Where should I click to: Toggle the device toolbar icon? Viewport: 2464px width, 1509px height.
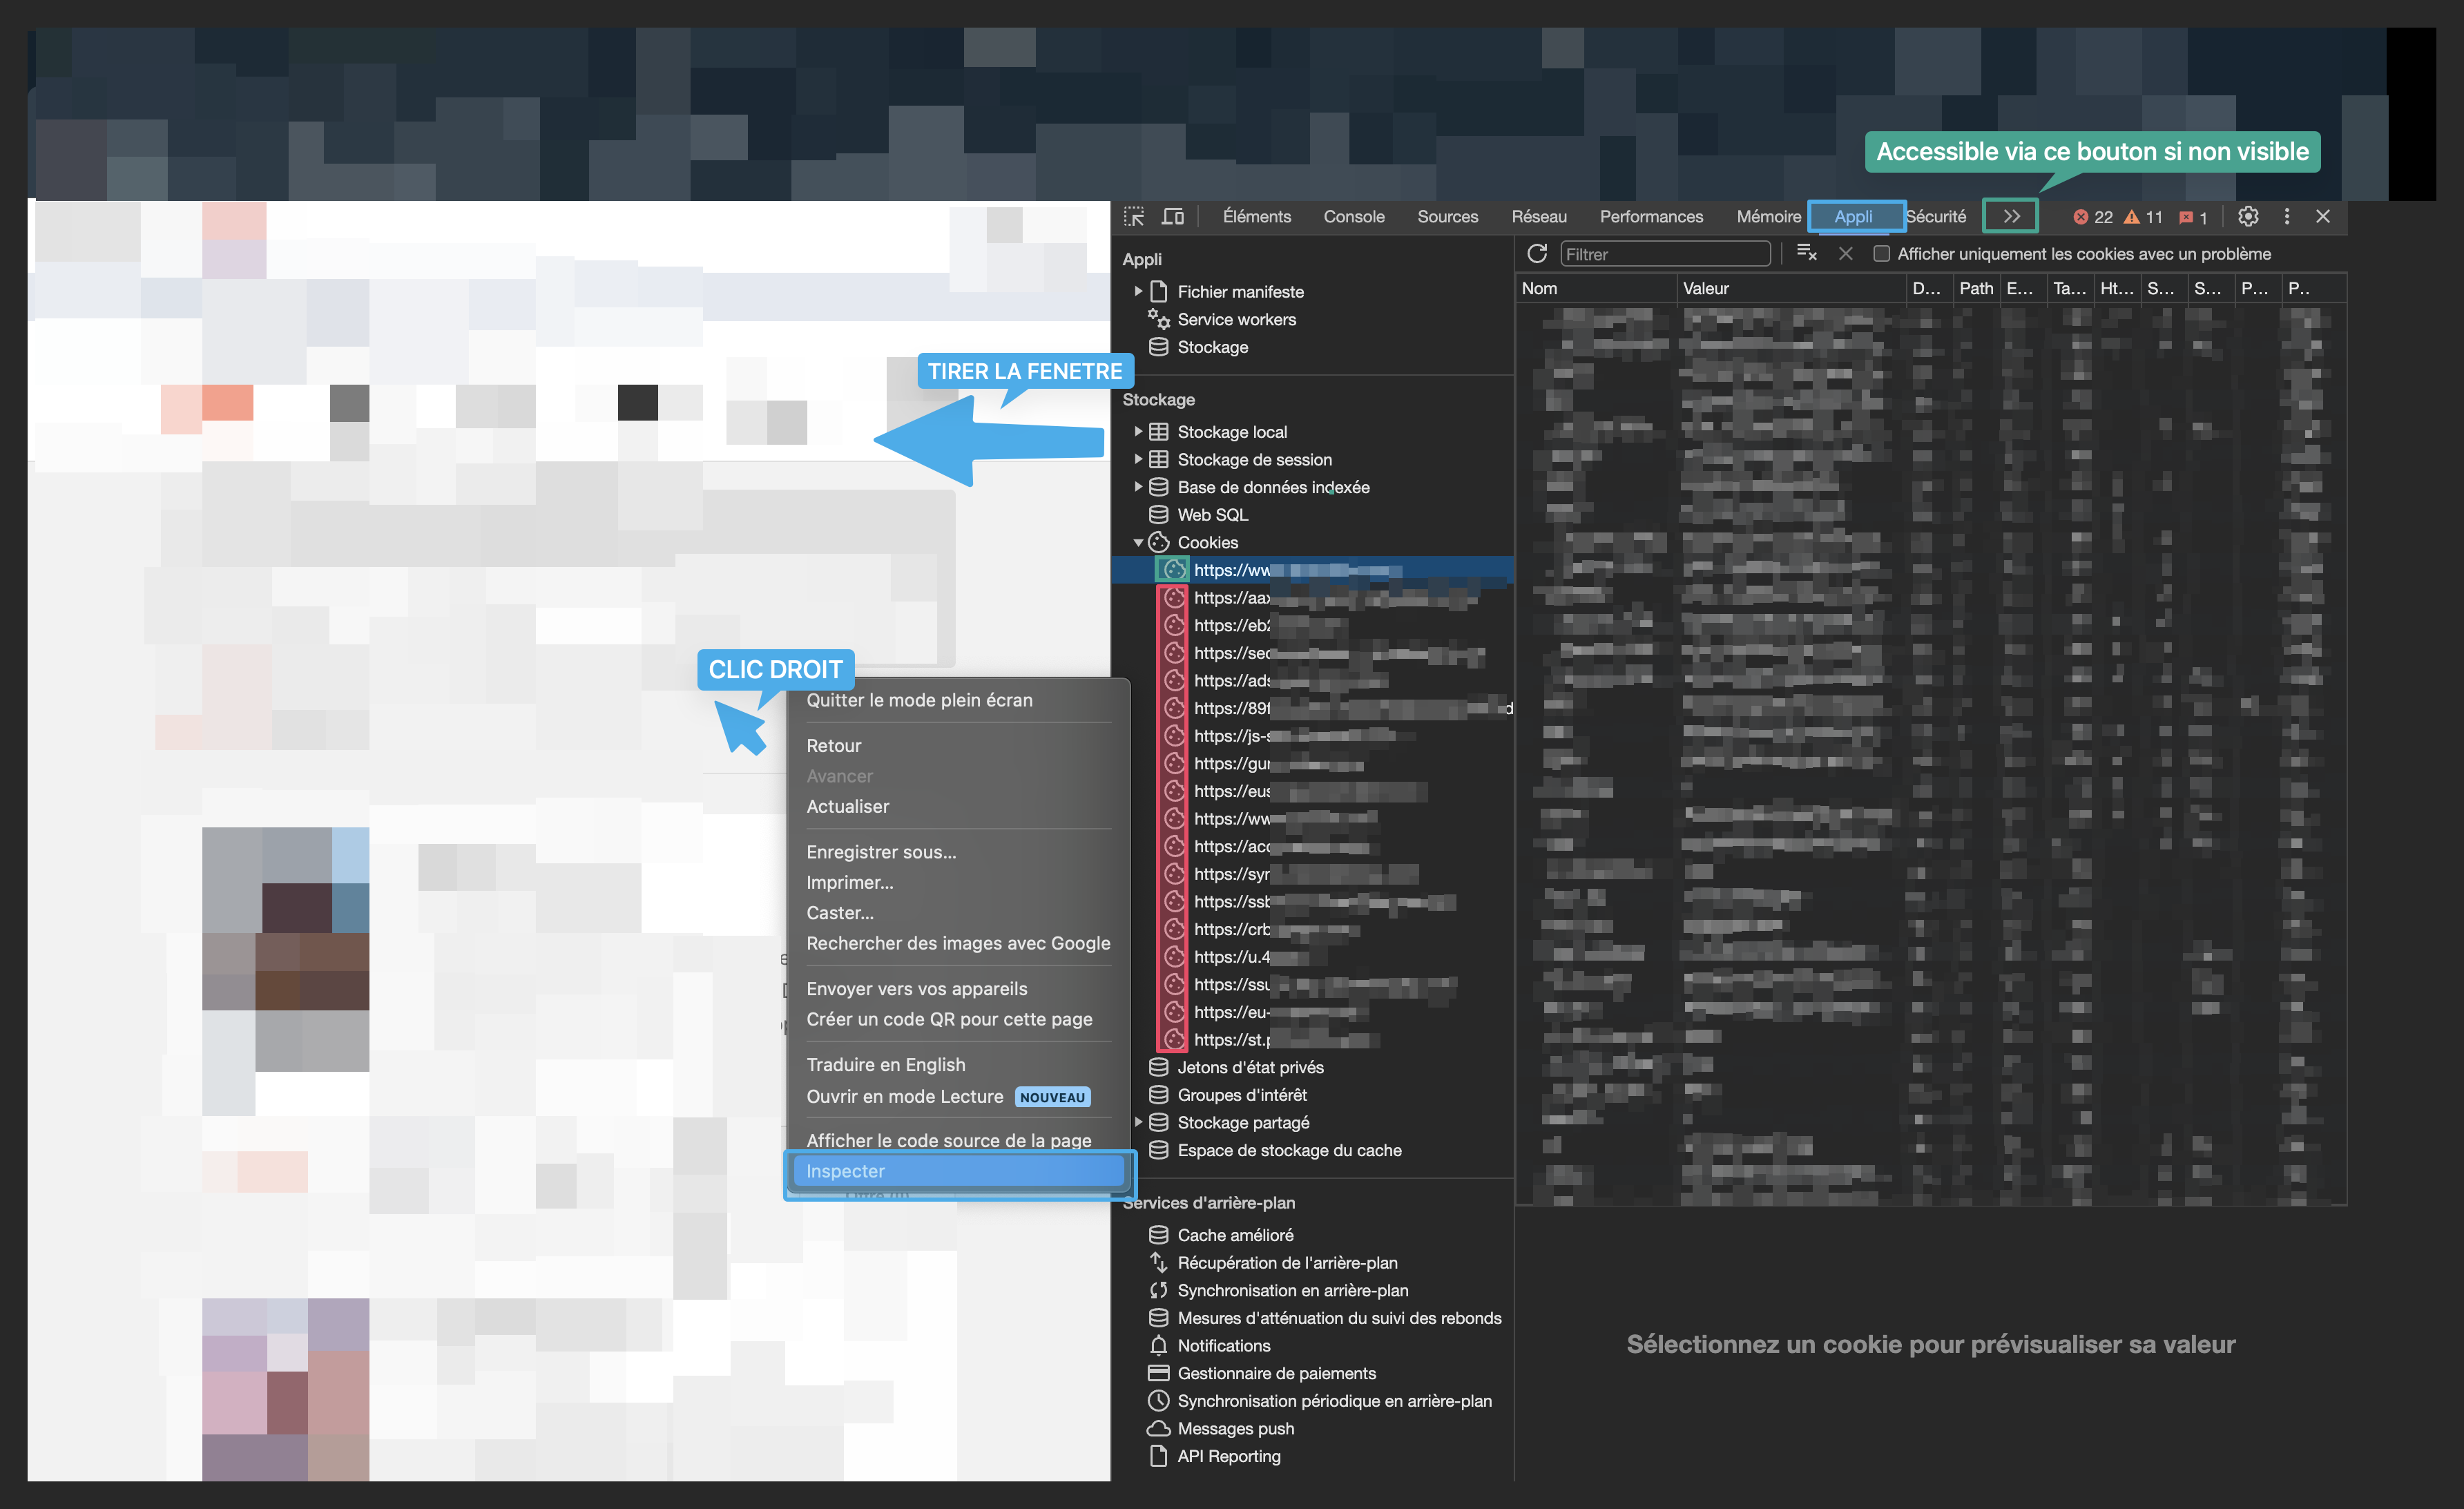click(1172, 216)
